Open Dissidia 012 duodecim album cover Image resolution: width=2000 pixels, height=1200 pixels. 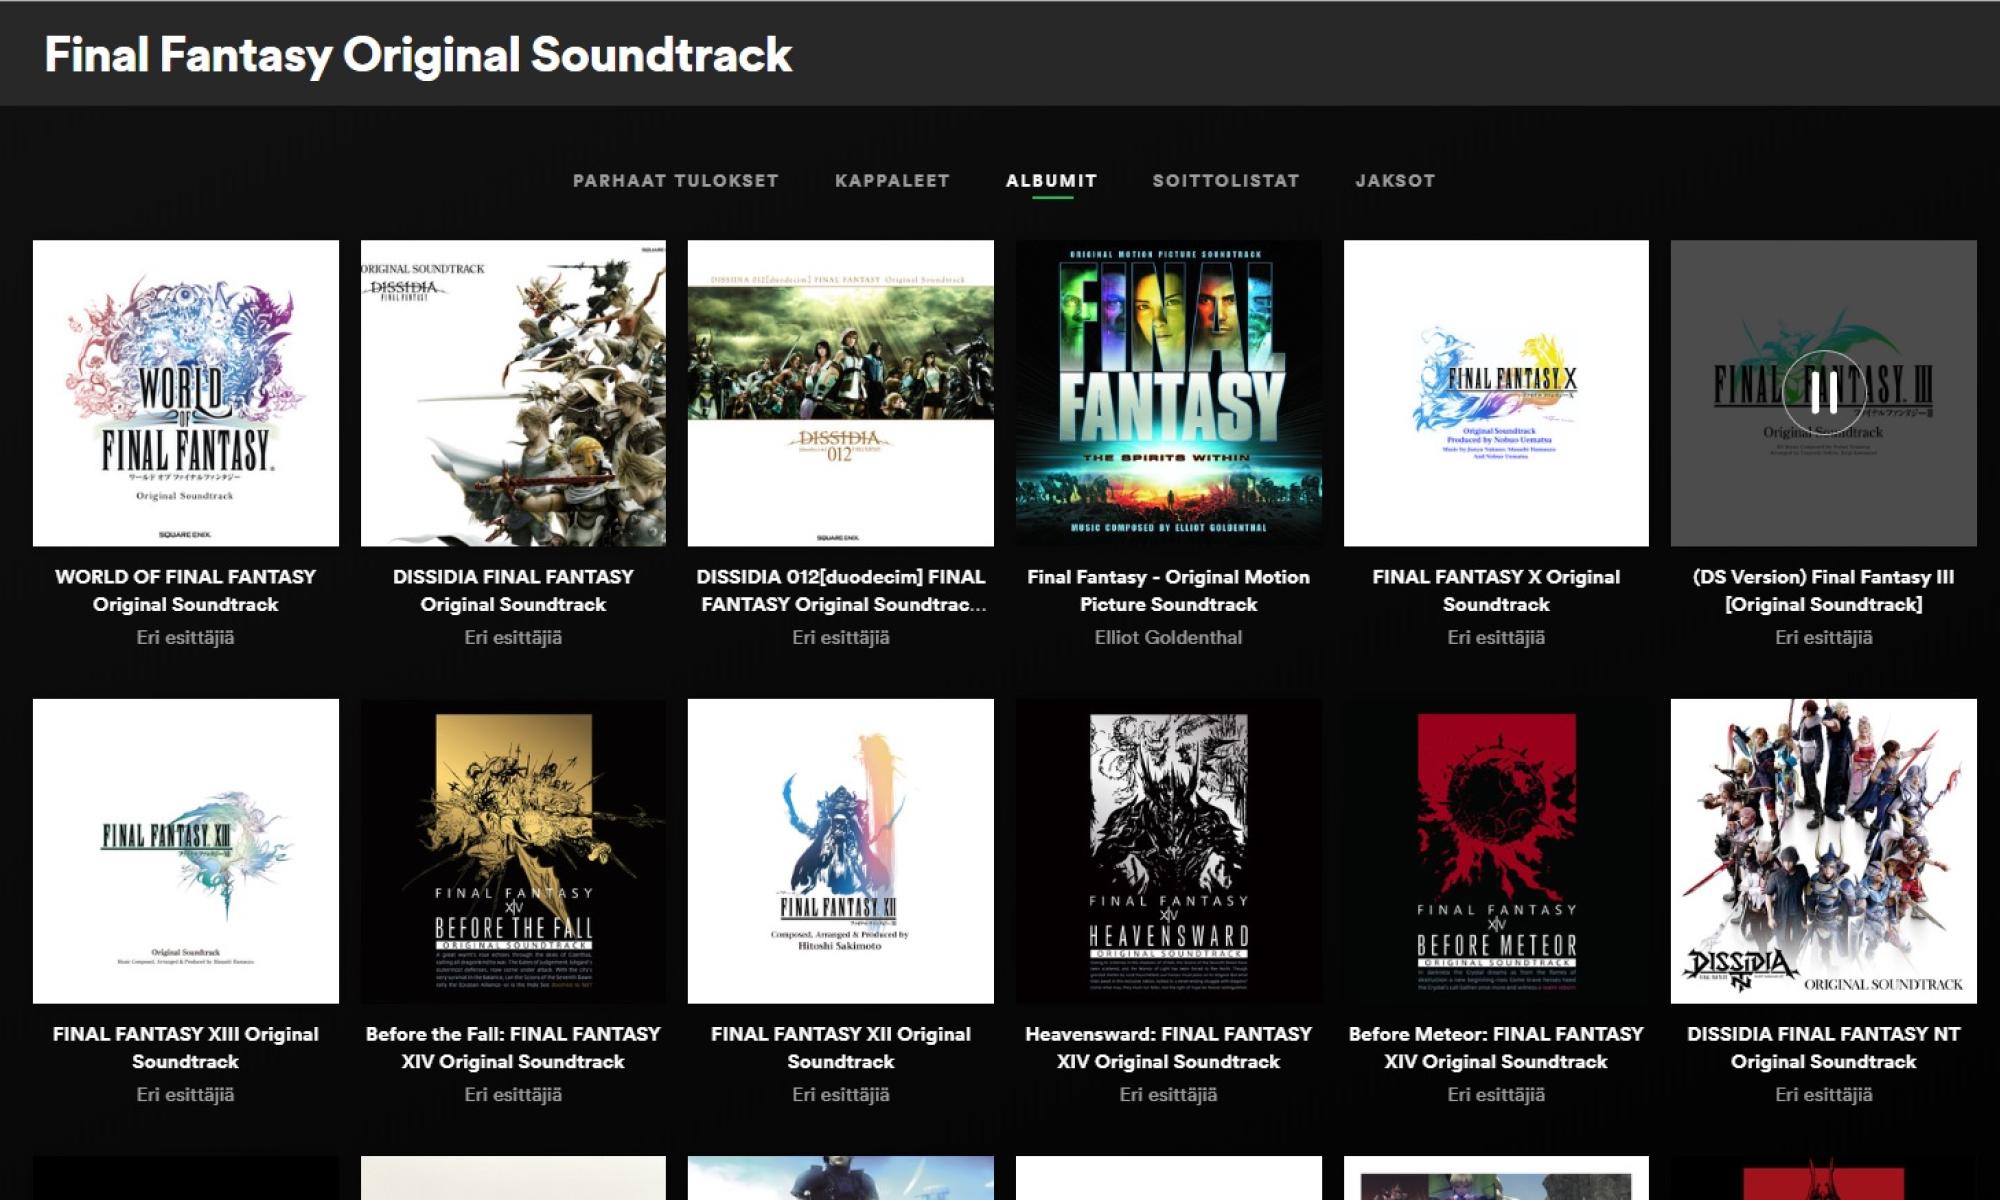(x=841, y=393)
